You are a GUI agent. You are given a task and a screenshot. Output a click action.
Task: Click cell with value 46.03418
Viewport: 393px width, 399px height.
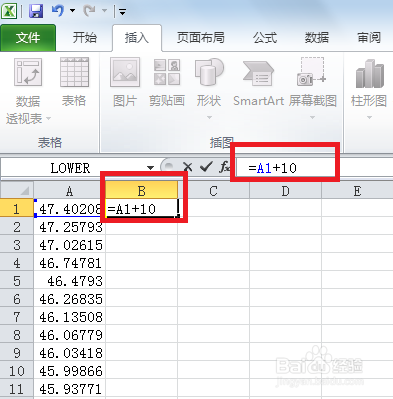click(69, 352)
